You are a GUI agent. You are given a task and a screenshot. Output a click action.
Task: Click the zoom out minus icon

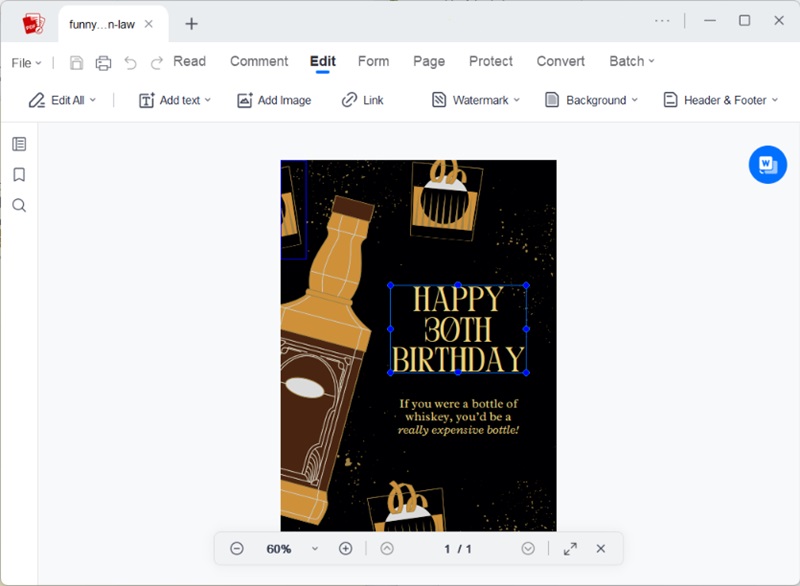click(x=237, y=548)
